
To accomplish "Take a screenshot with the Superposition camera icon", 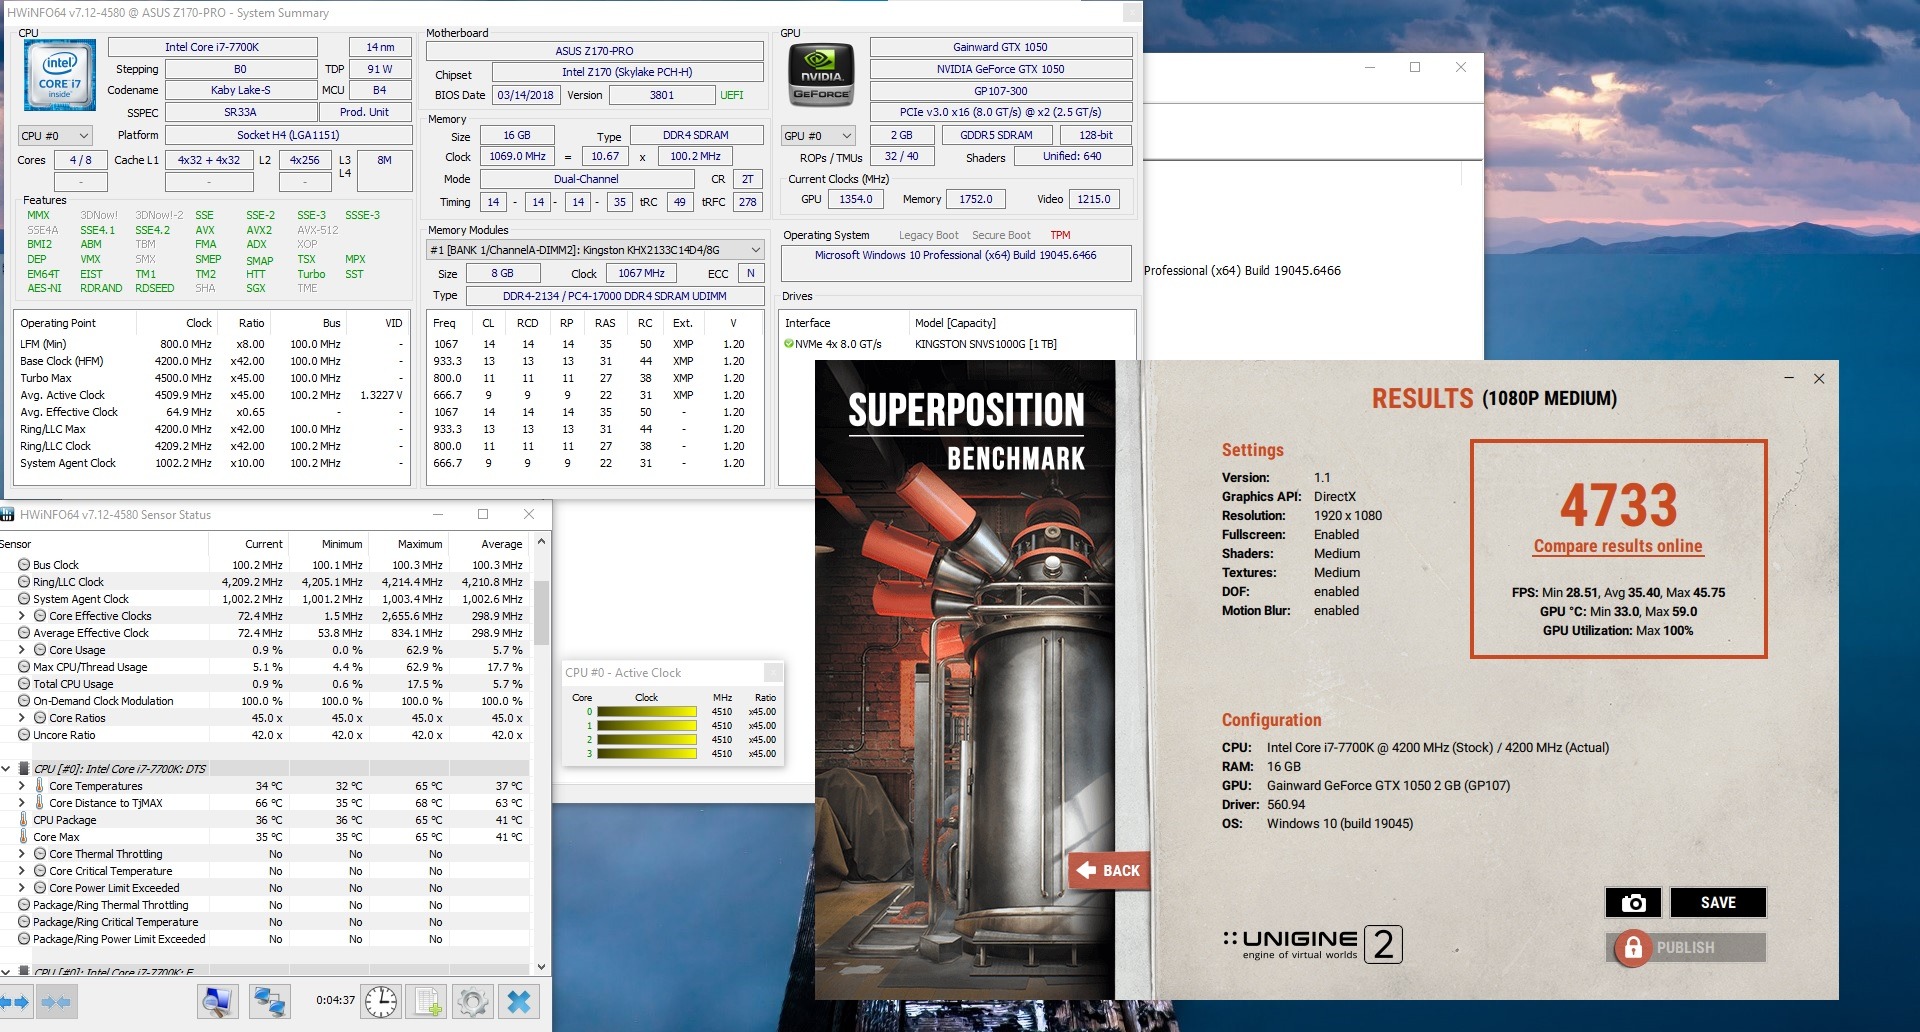I will [x=1633, y=902].
